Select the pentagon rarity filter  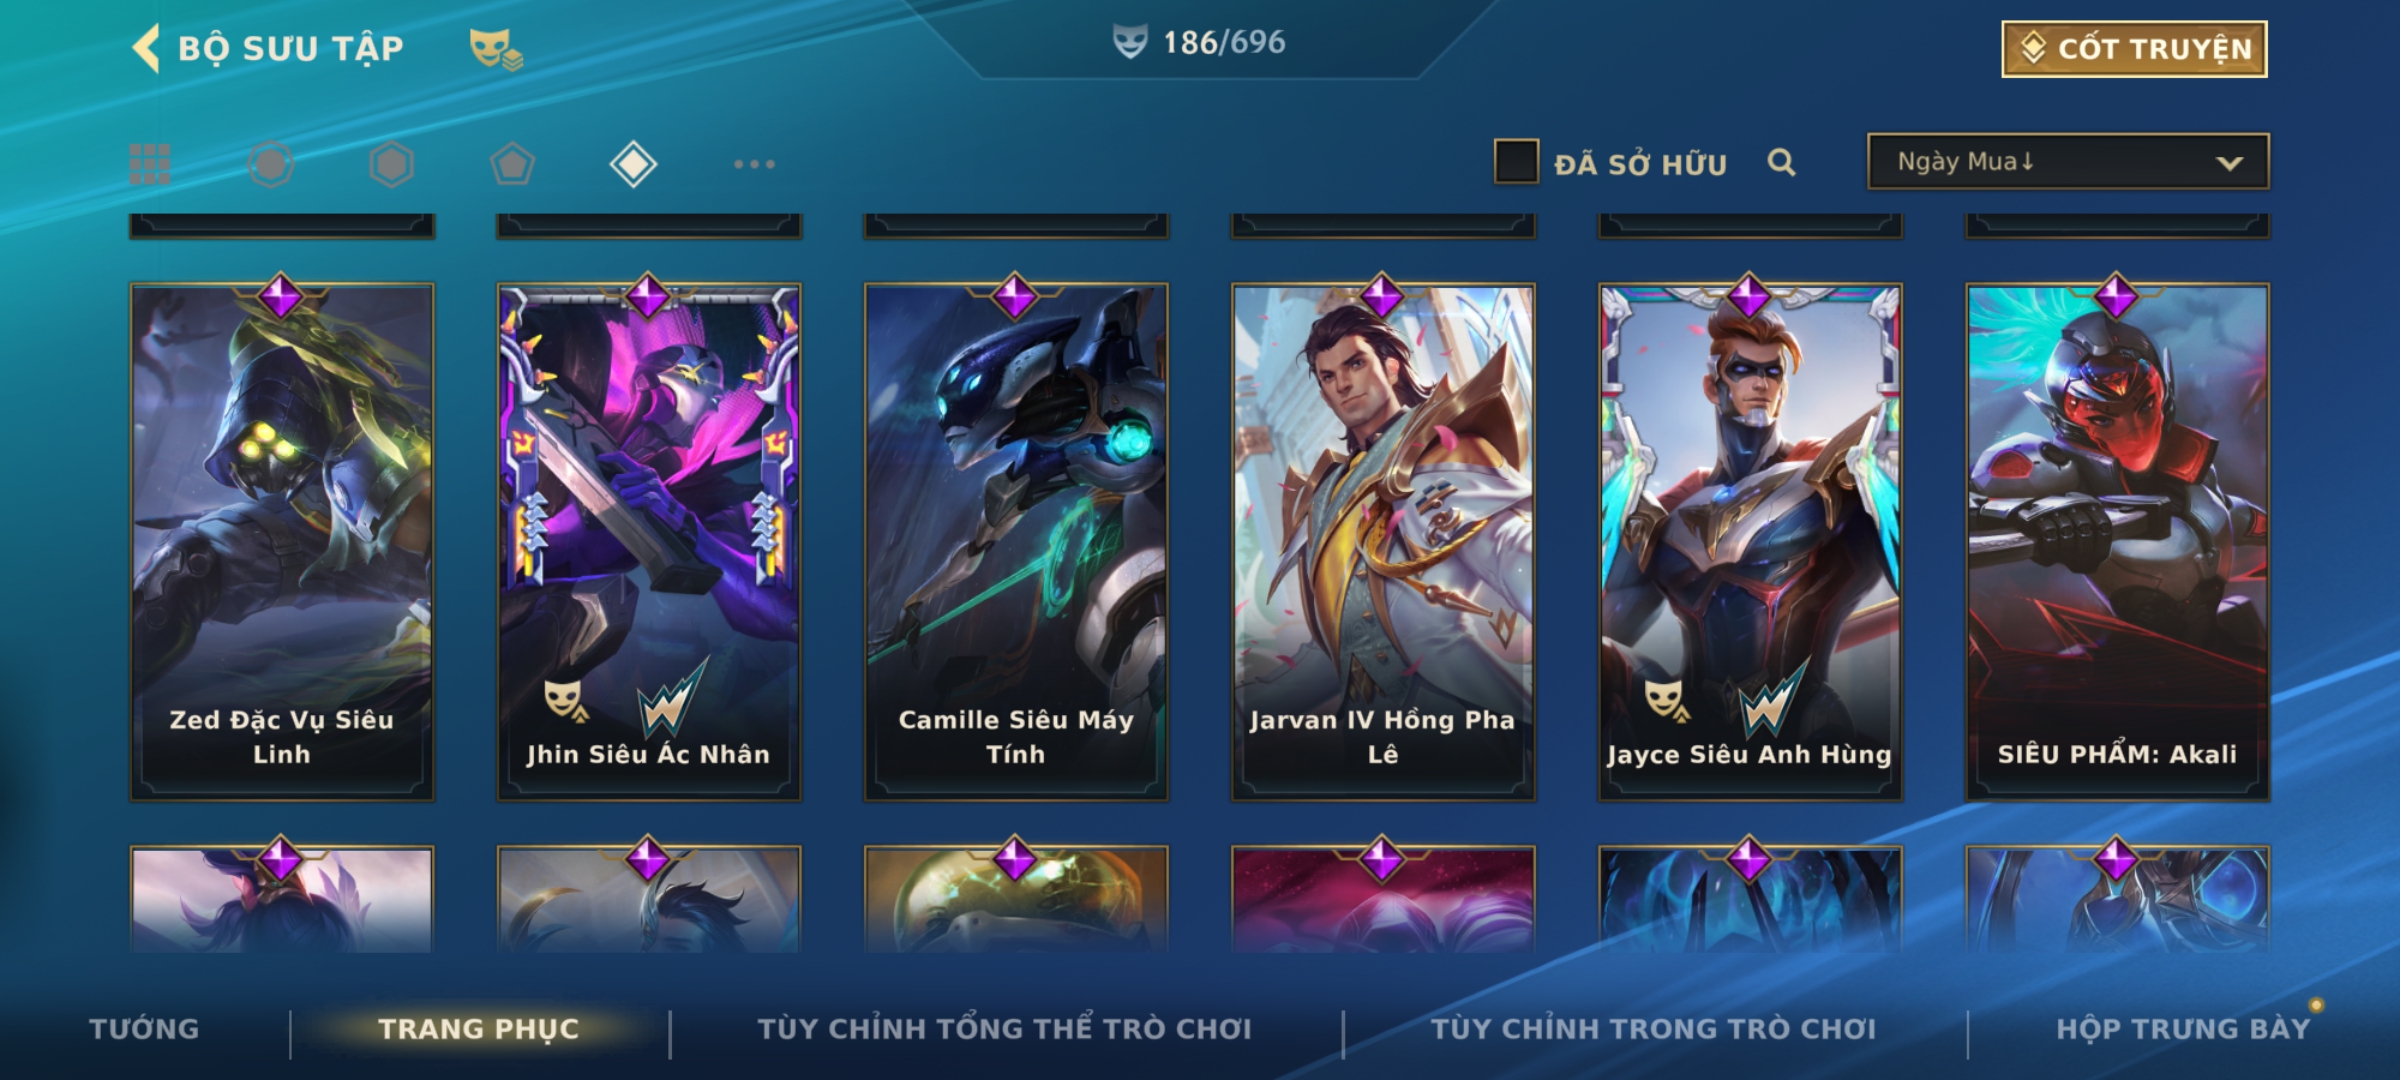[x=512, y=164]
